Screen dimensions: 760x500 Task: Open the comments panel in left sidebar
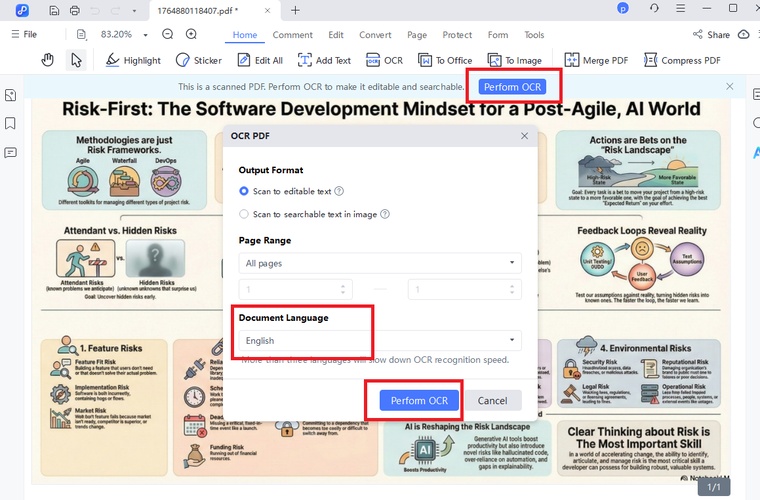(x=10, y=153)
